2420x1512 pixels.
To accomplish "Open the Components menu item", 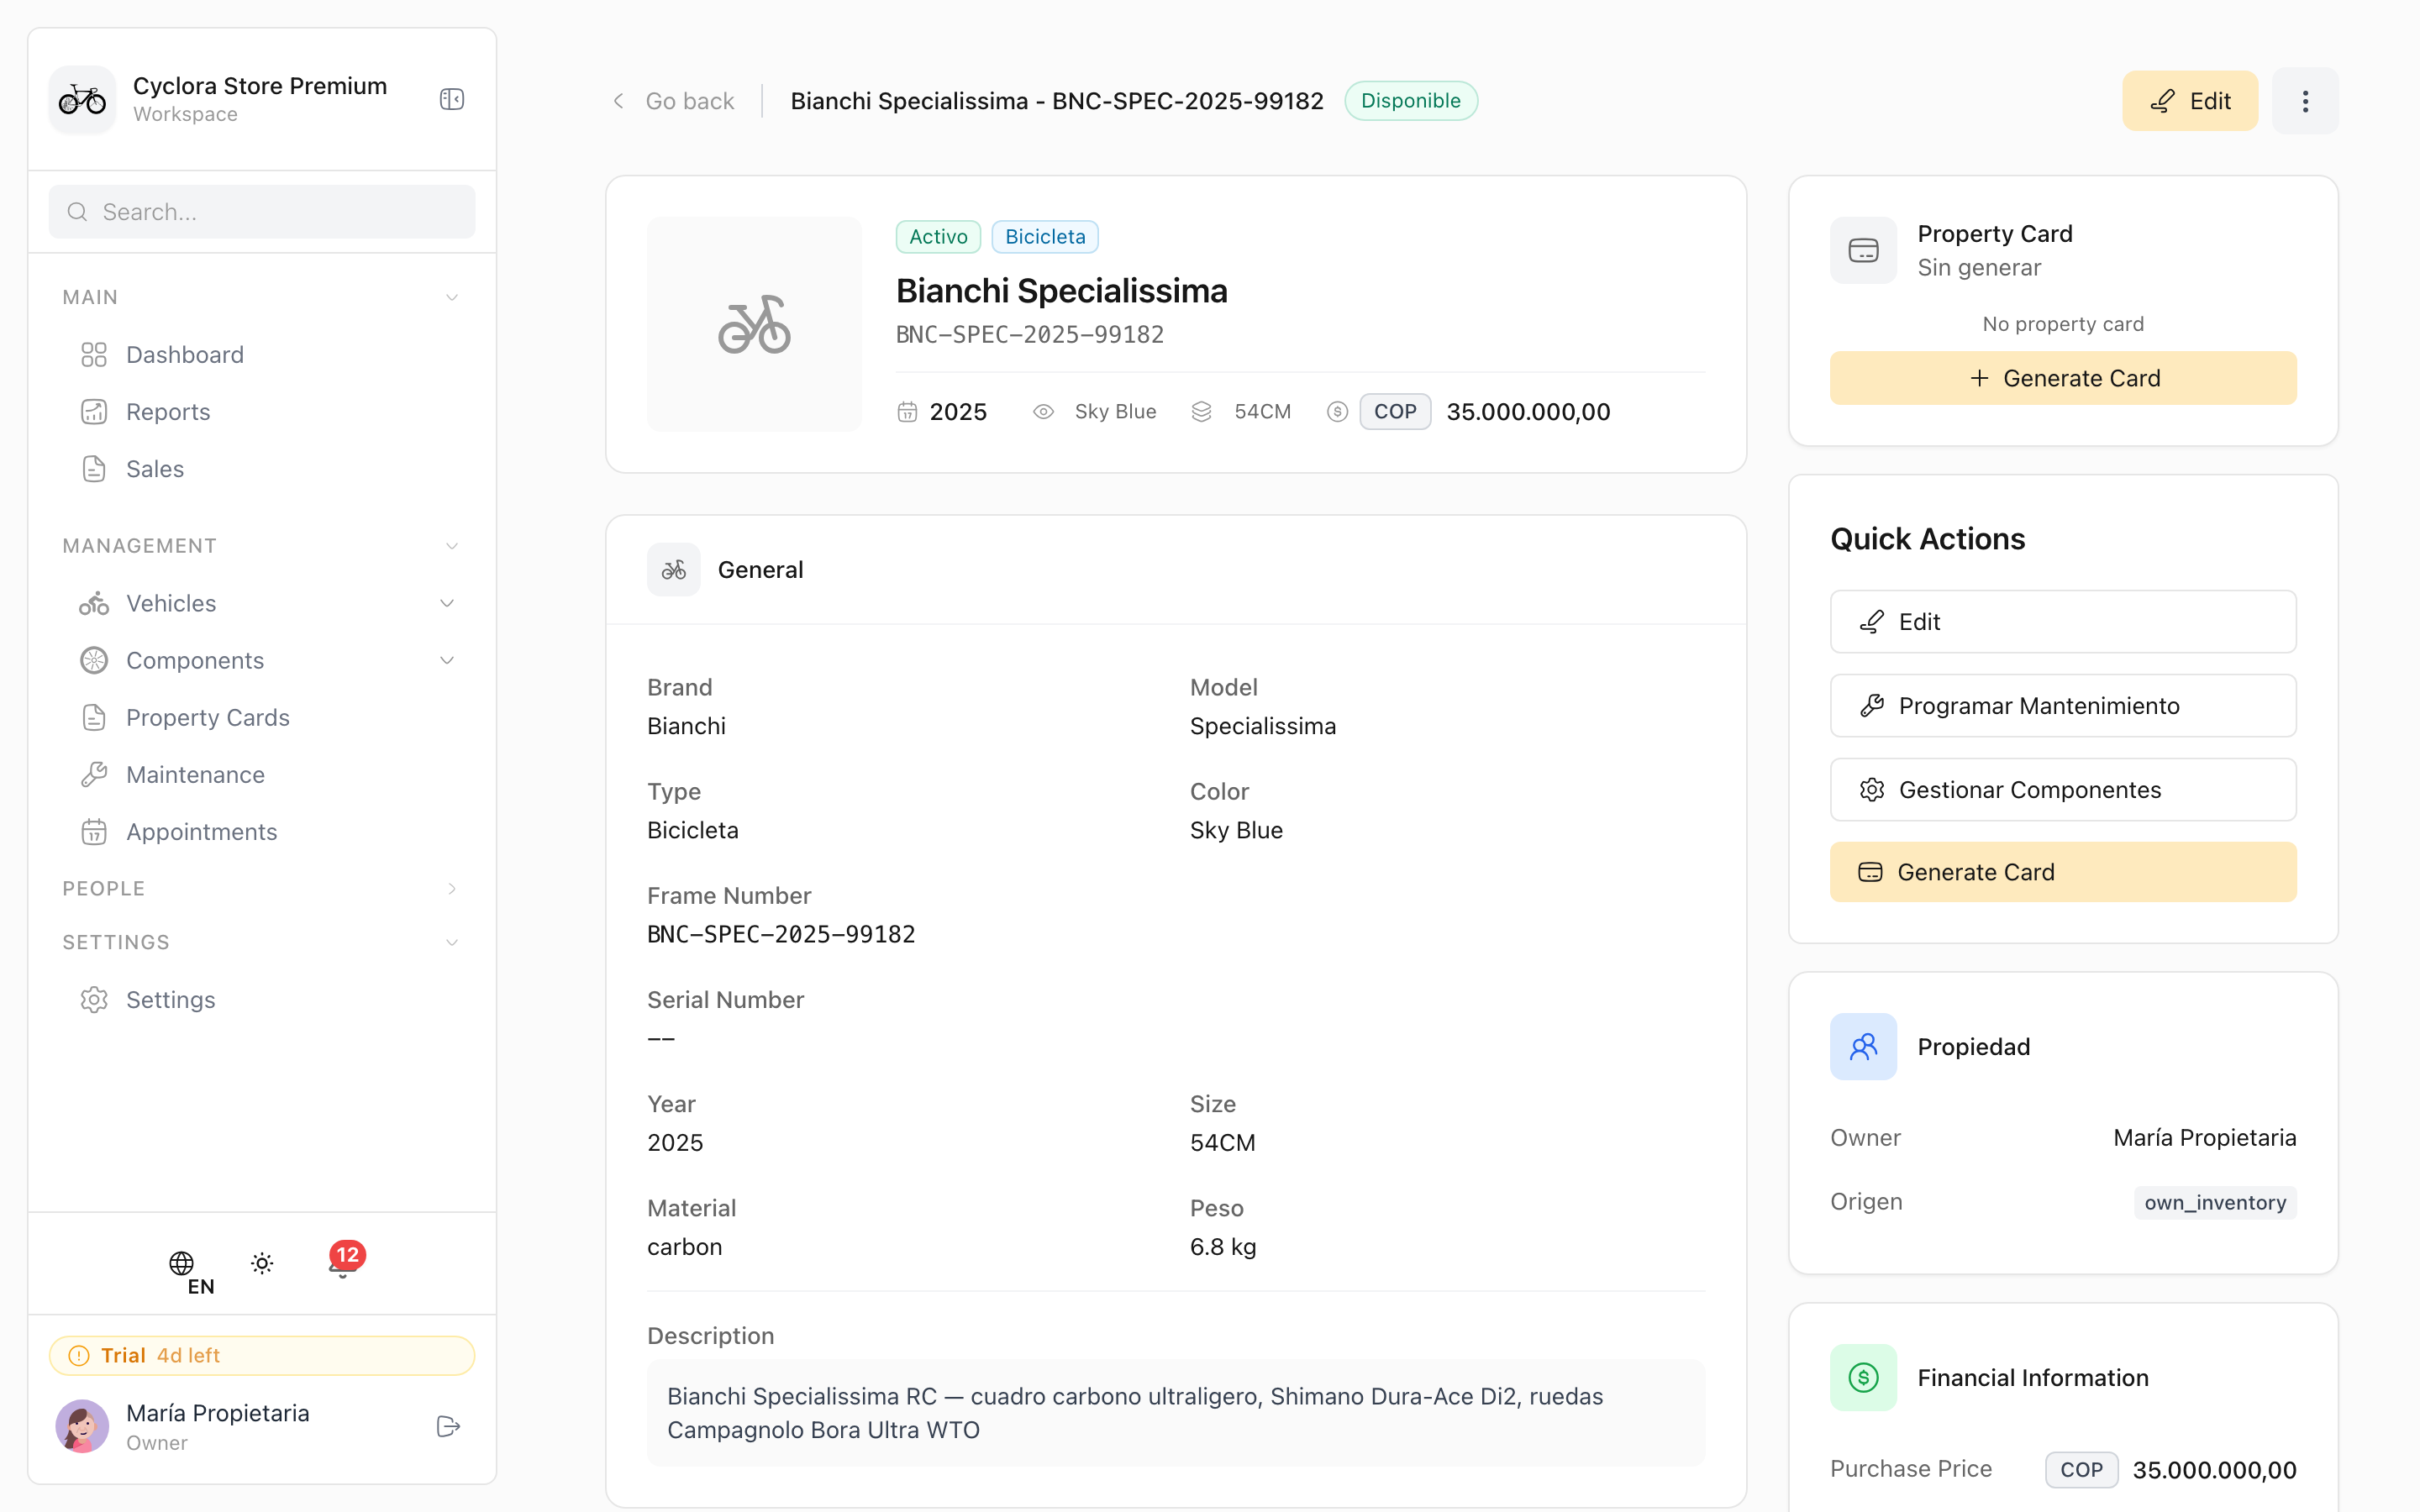I will coord(262,660).
